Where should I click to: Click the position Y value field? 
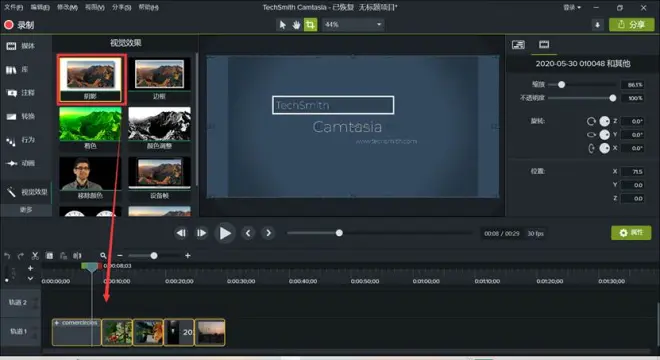pyautogui.click(x=633, y=185)
